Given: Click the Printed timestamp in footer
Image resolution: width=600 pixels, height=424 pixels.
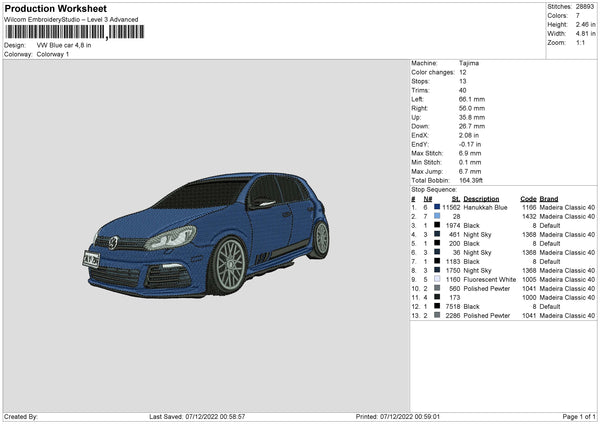Looking at the screenshot, I should [369, 417].
